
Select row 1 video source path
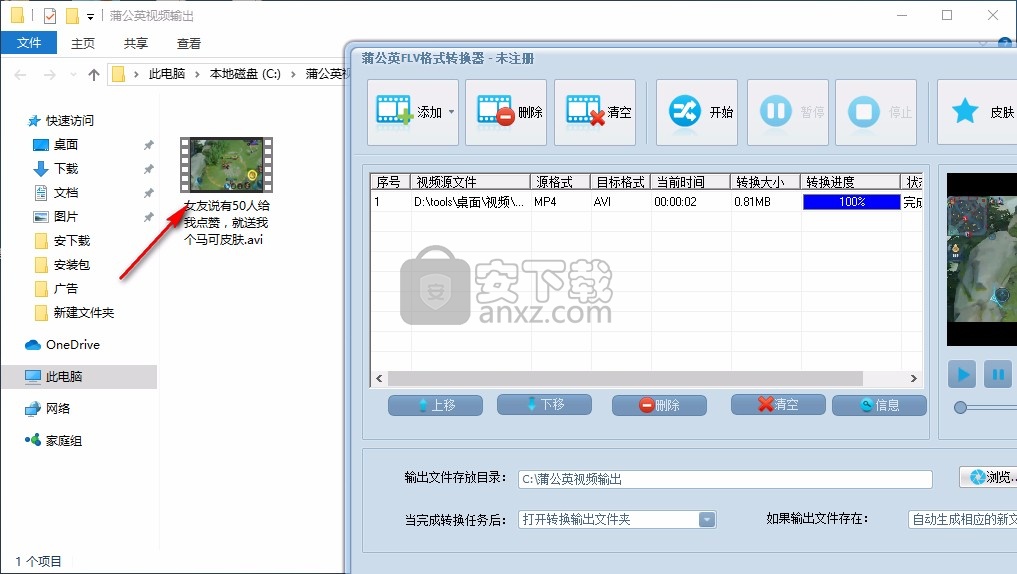[x=470, y=202]
